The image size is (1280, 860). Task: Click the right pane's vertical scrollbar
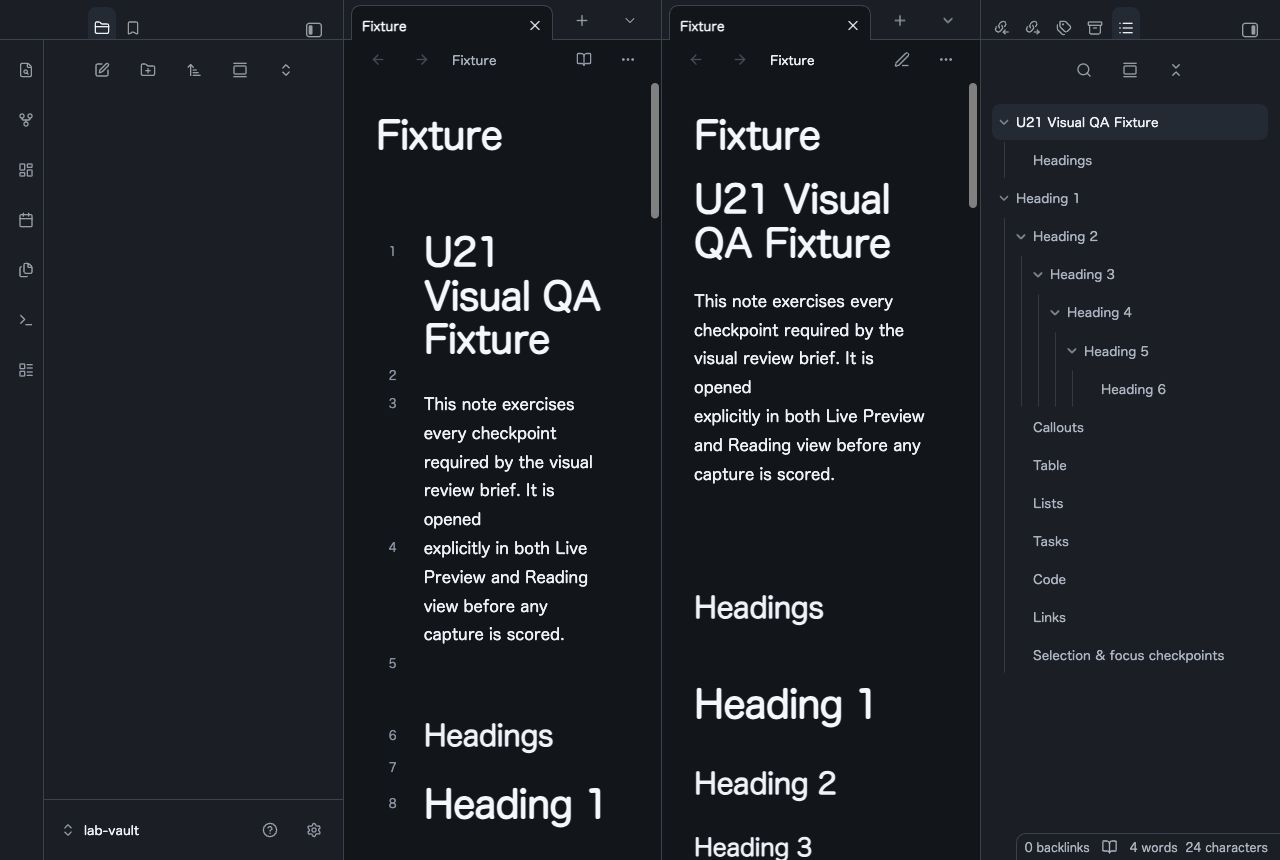click(973, 146)
